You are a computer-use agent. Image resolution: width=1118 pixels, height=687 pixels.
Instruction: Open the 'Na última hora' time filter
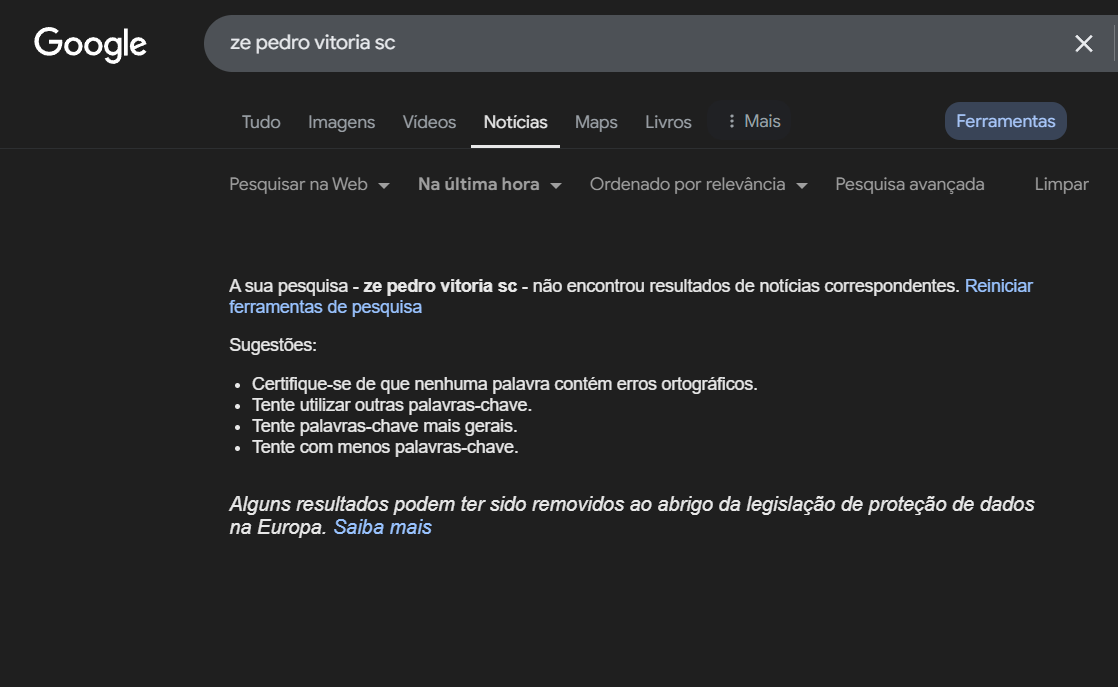click(490, 185)
